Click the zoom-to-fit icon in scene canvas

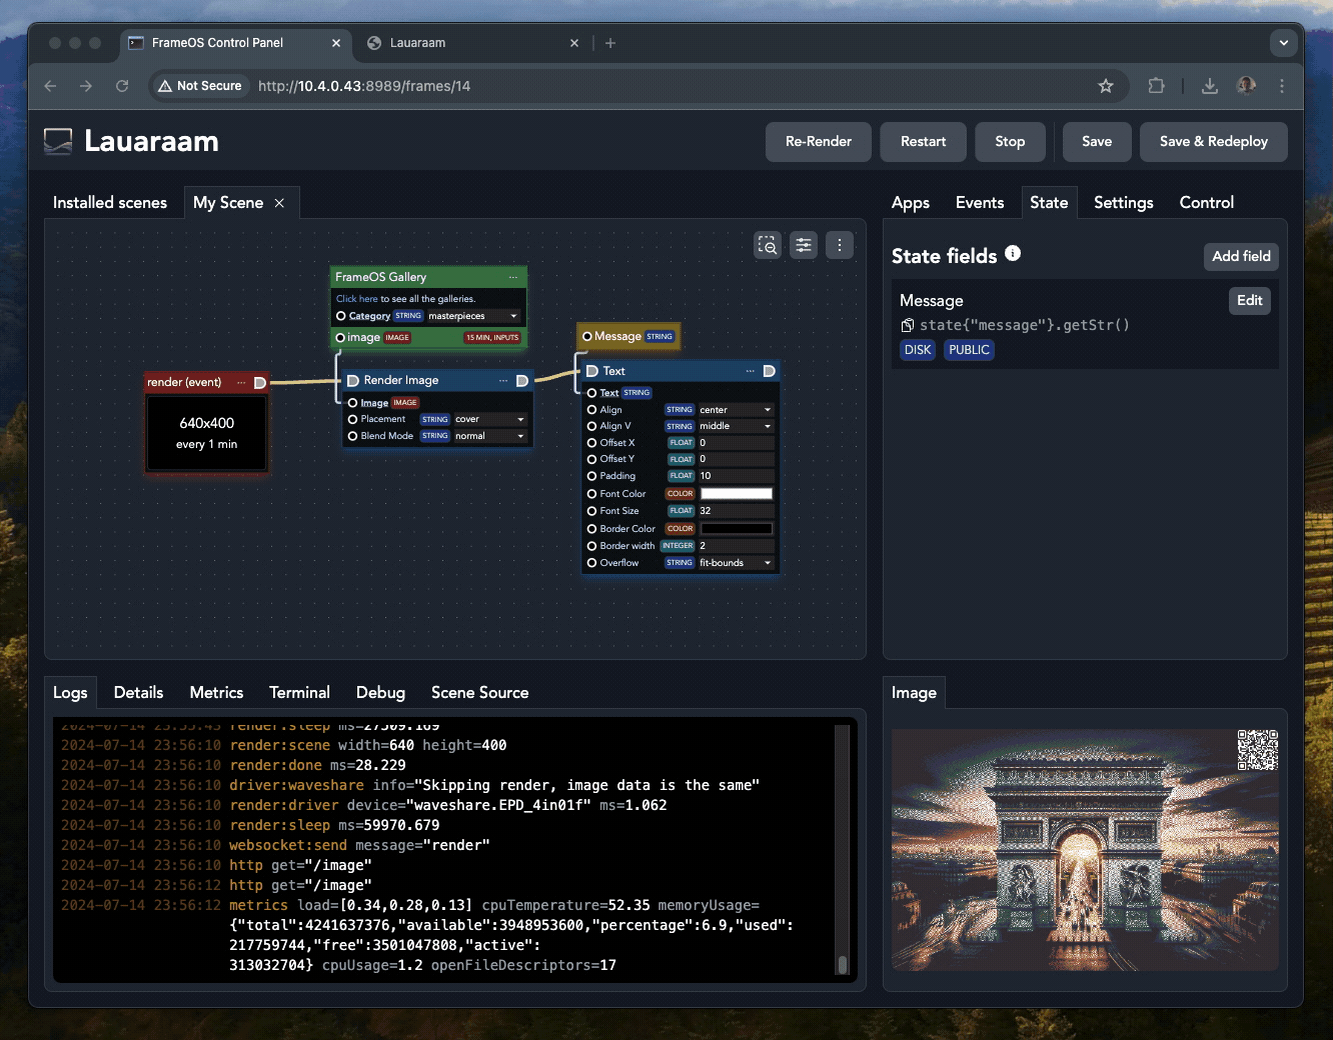pyautogui.click(x=767, y=245)
